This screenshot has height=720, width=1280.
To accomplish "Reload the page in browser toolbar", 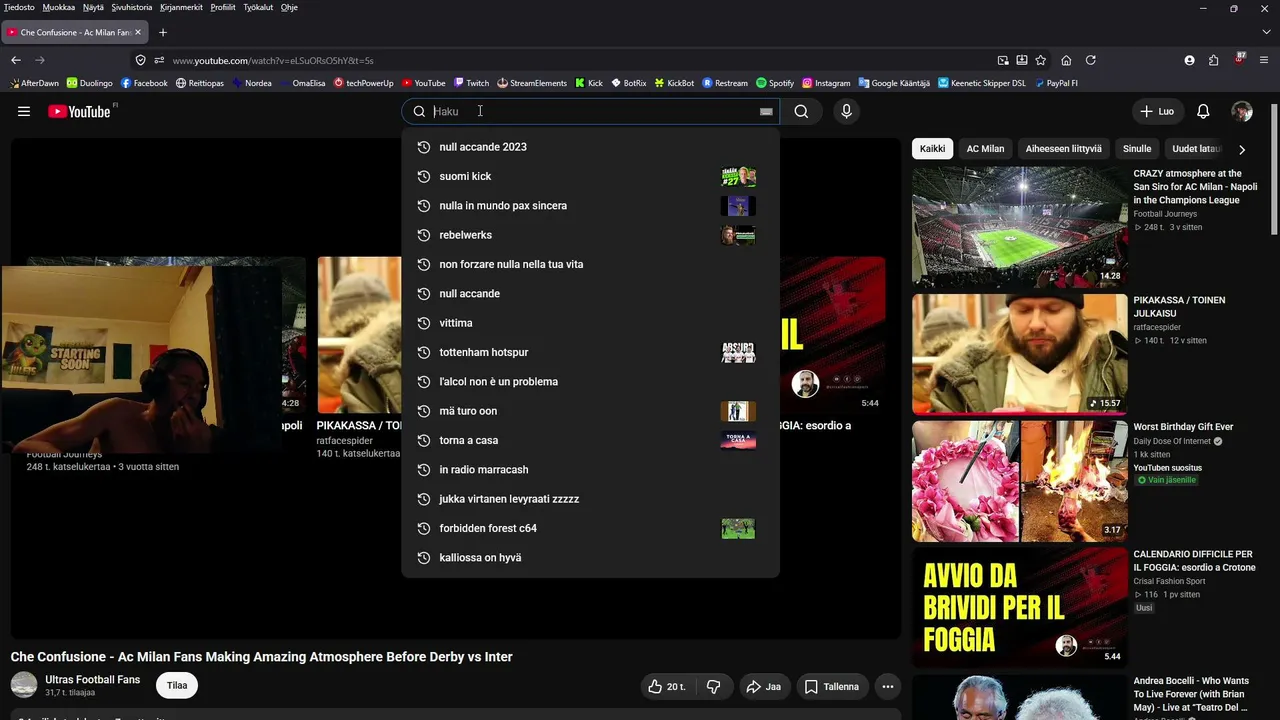I will [1091, 60].
